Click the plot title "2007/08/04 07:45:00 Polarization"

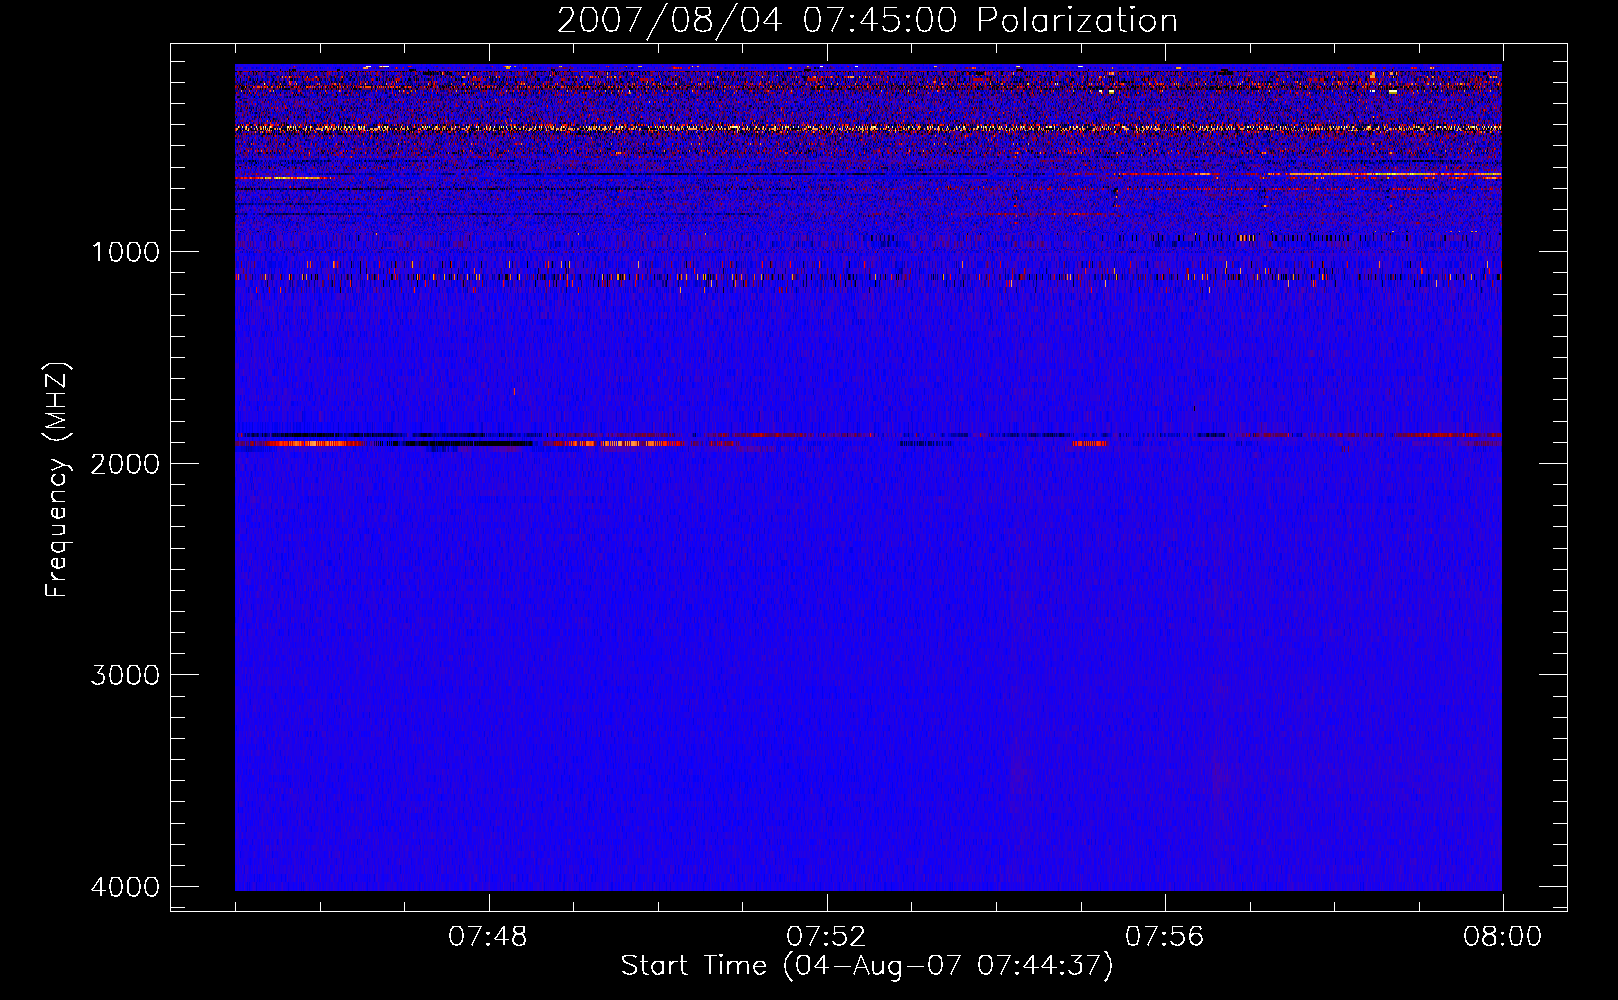point(867,21)
